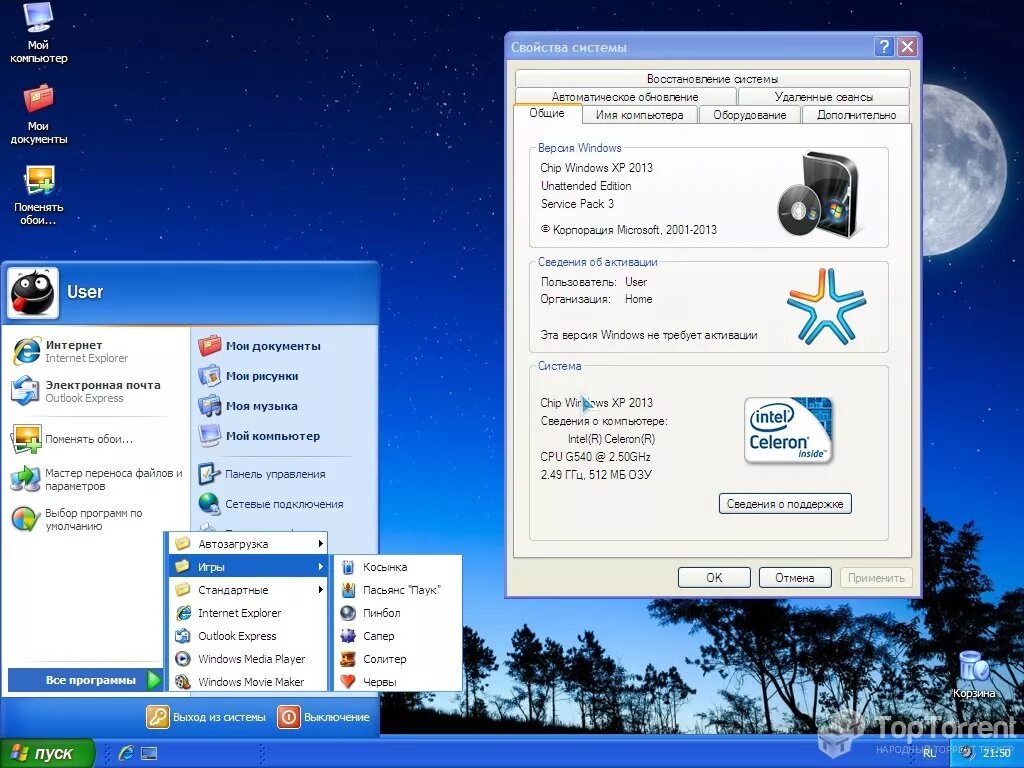Open the Корзина recycle bin icon
This screenshot has width=1024, height=768.
point(974,675)
